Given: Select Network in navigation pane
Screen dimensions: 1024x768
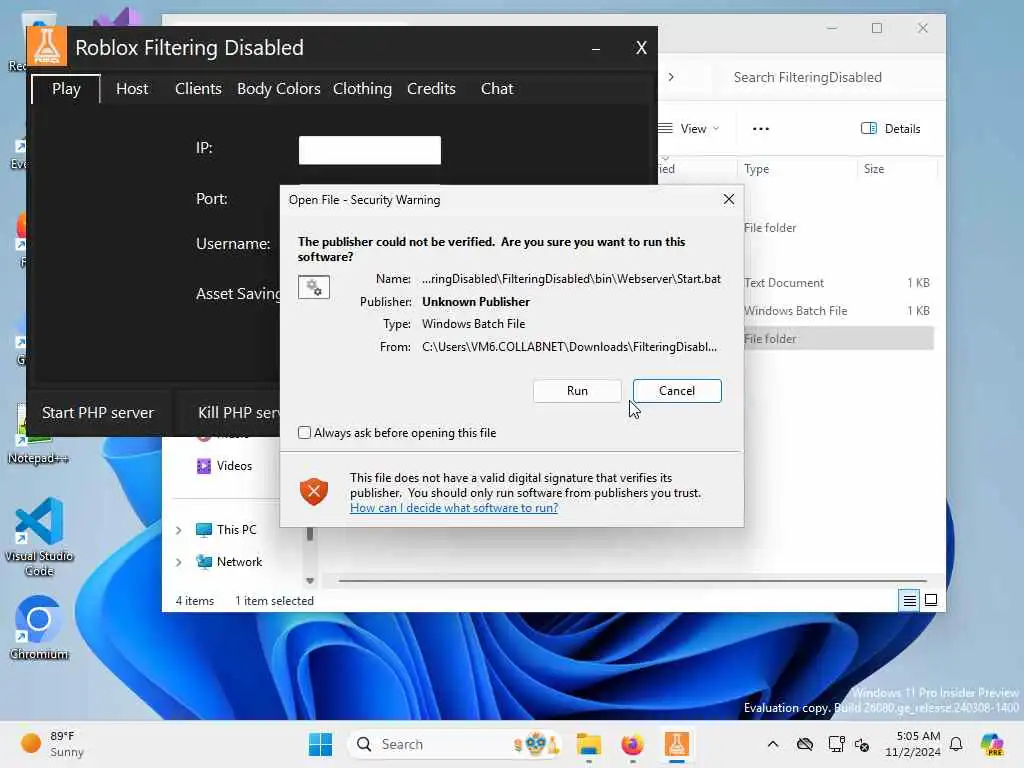Looking at the screenshot, I should pyautogui.click(x=229, y=562).
